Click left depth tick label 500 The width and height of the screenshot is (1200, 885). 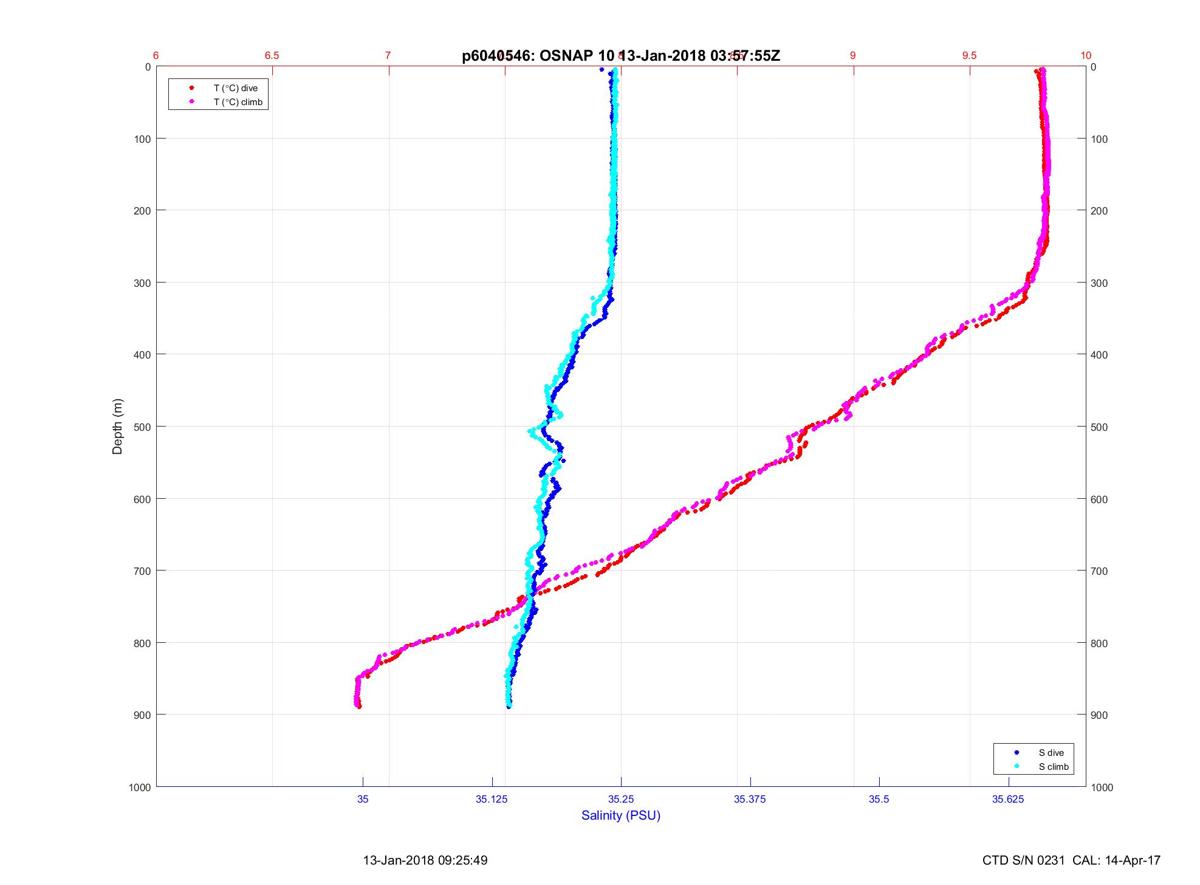(142, 427)
